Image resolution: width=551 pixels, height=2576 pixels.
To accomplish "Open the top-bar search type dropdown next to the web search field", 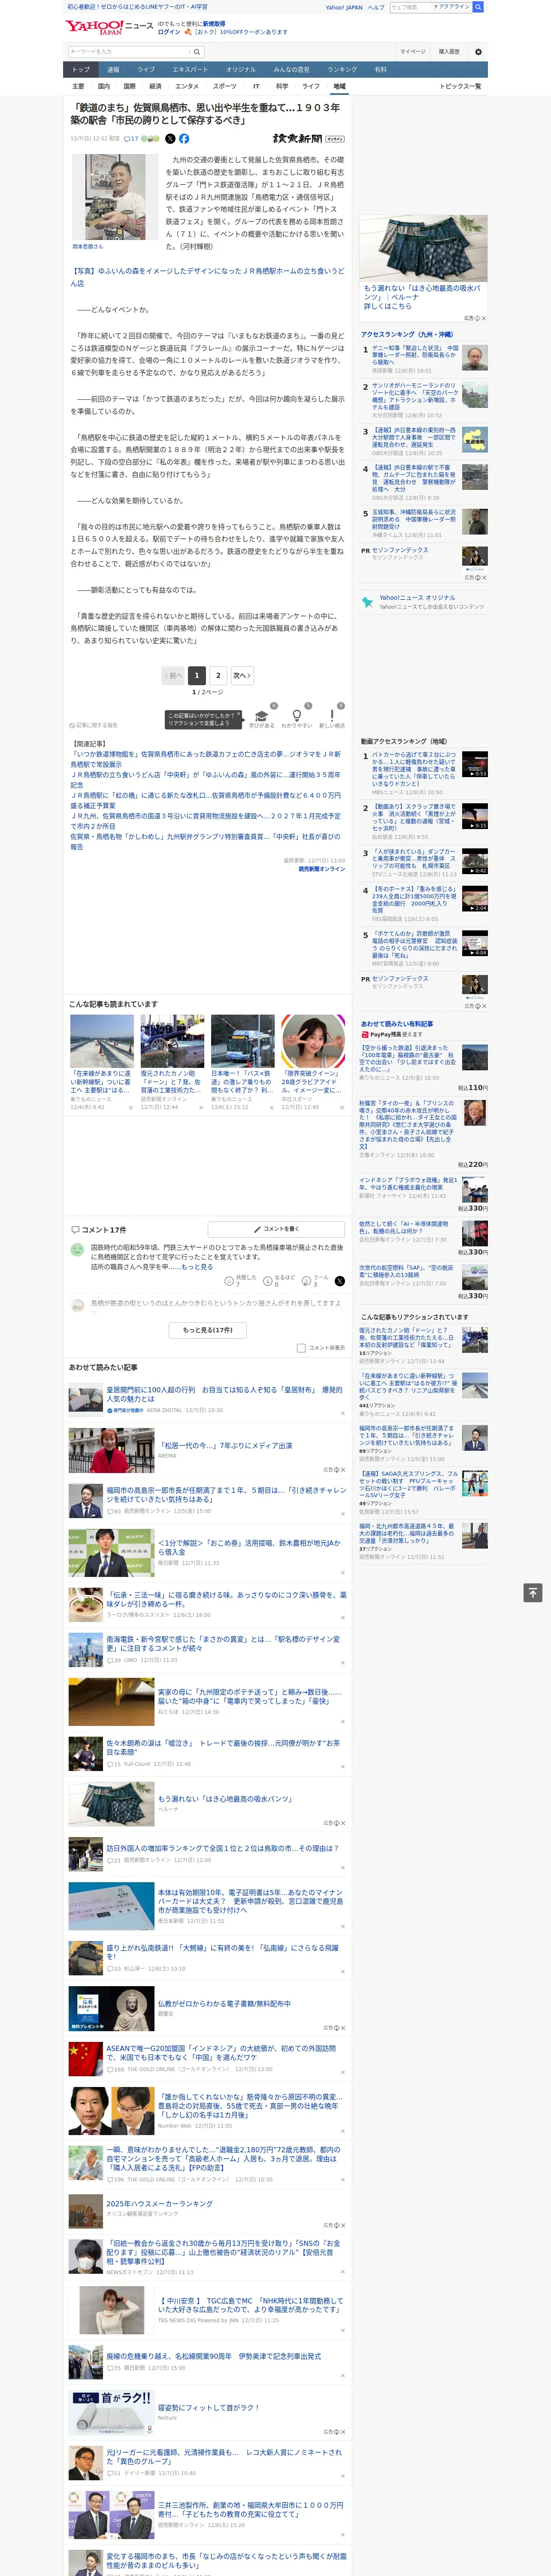I will [x=451, y=7].
